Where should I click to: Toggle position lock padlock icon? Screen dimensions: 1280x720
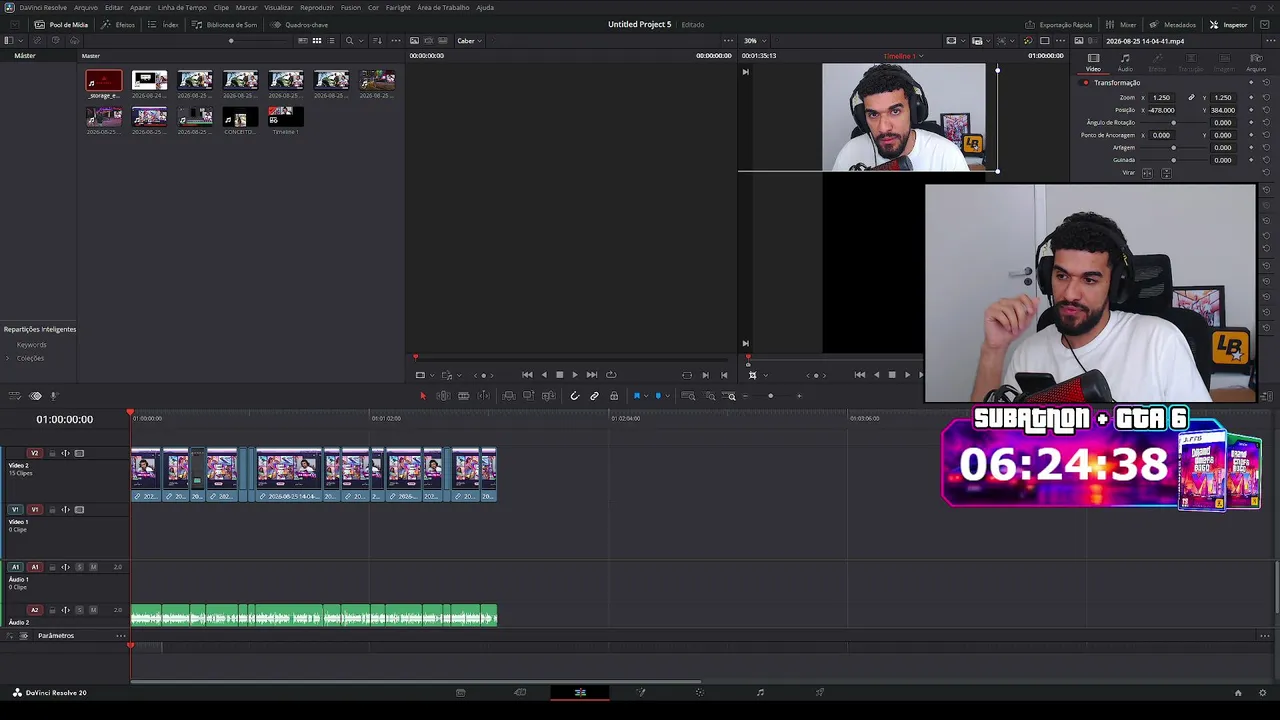614,396
